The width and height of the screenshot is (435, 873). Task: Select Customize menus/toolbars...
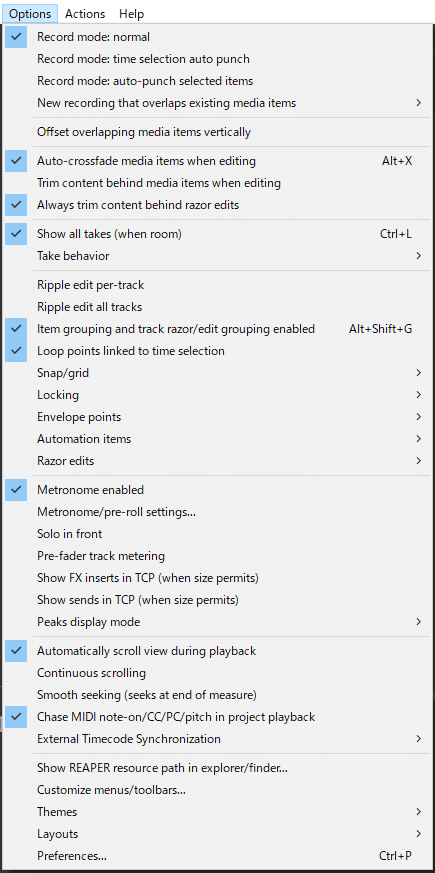pos(217,789)
